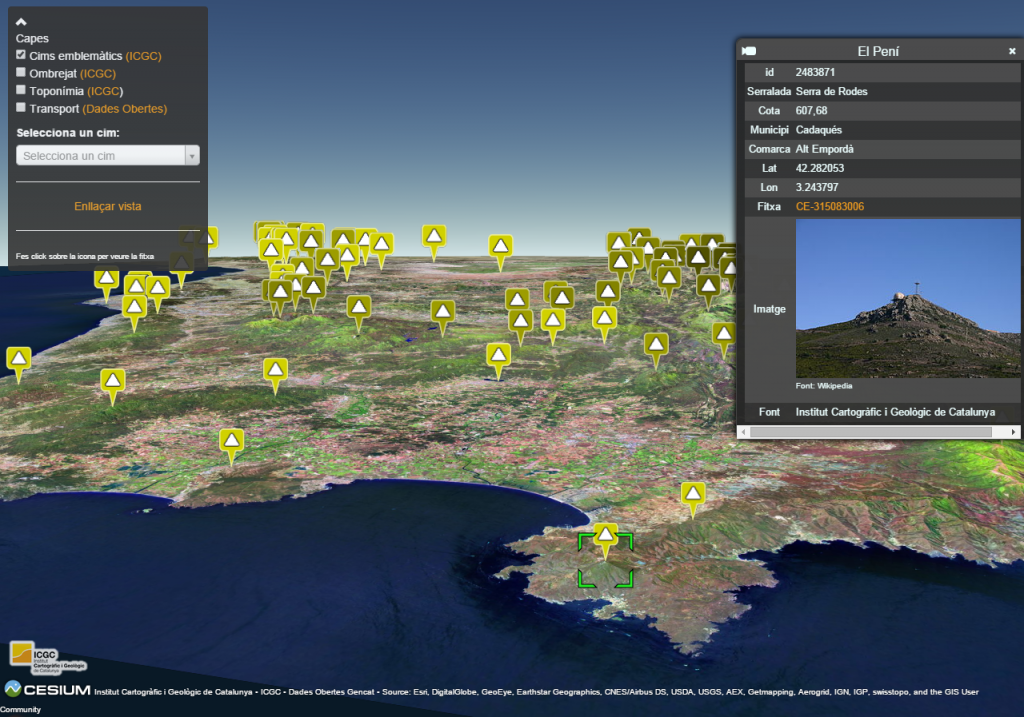Click the ICGC logo at the bottom left
Image resolution: width=1024 pixels, height=717 pixels.
(x=48, y=658)
